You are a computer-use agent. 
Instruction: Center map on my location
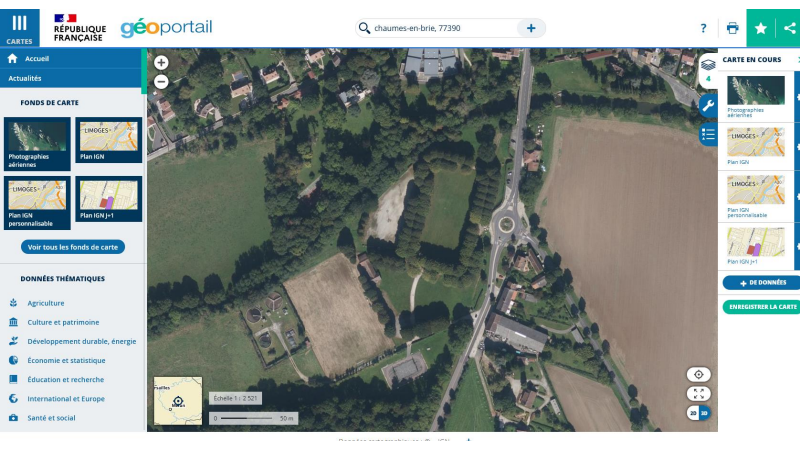(x=699, y=374)
